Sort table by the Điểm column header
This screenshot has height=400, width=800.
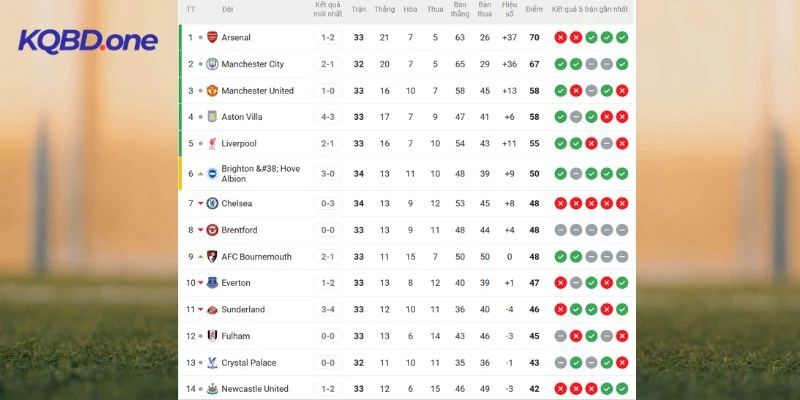(534, 10)
